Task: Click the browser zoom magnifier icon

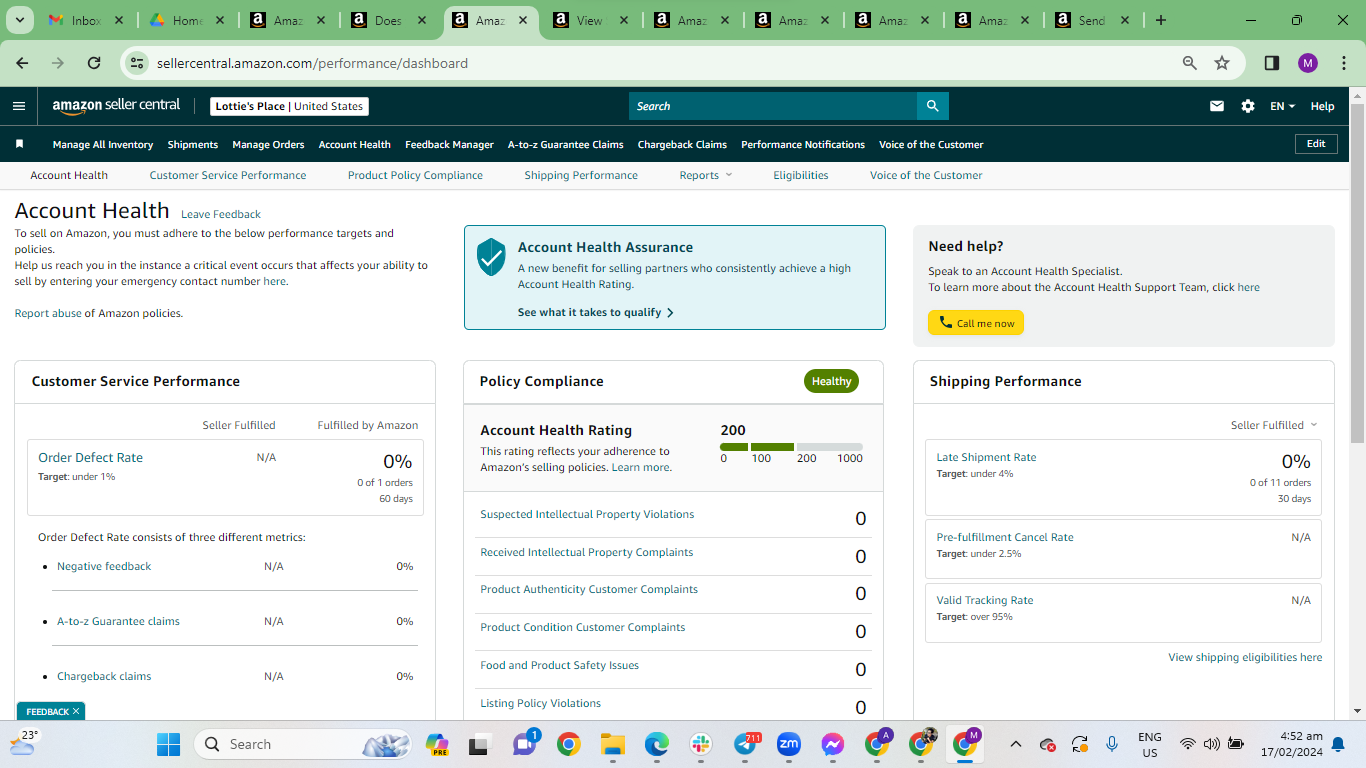Action: pos(1190,63)
